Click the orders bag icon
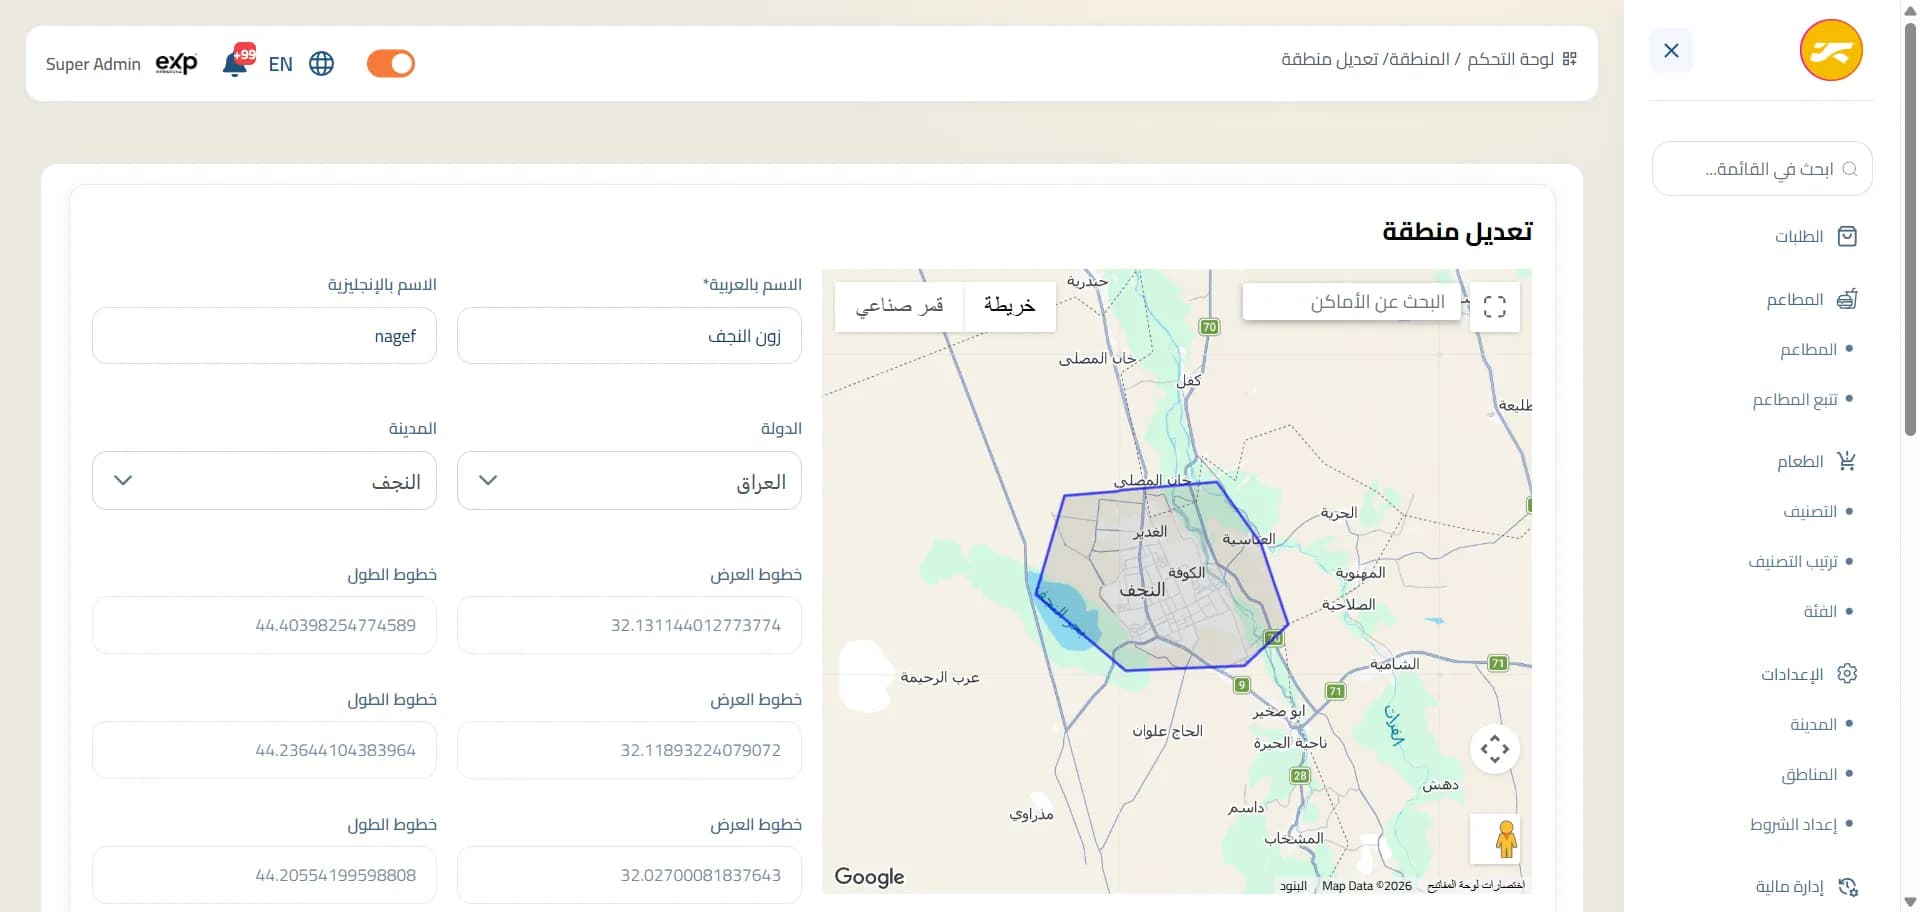The width and height of the screenshot is (1920, 912). pyautogui.click(x=1847, y=237)
